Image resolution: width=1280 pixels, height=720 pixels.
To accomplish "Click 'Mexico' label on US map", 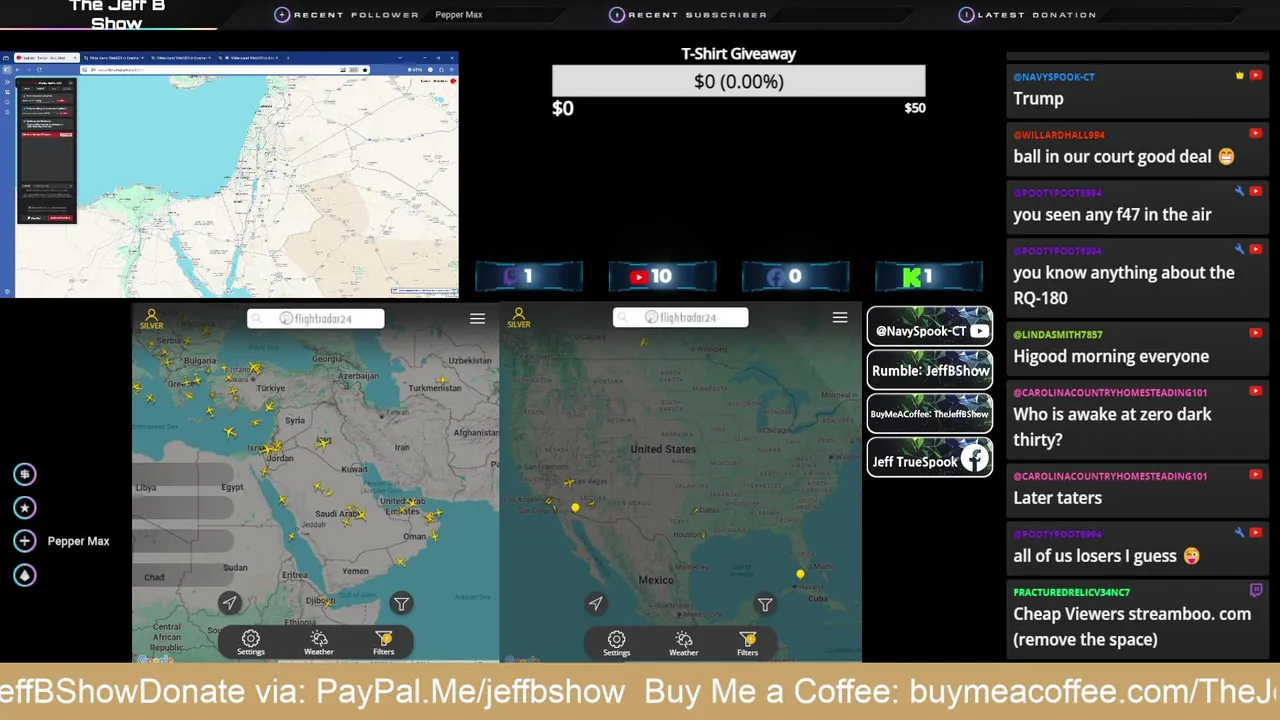I will [656, 580].
